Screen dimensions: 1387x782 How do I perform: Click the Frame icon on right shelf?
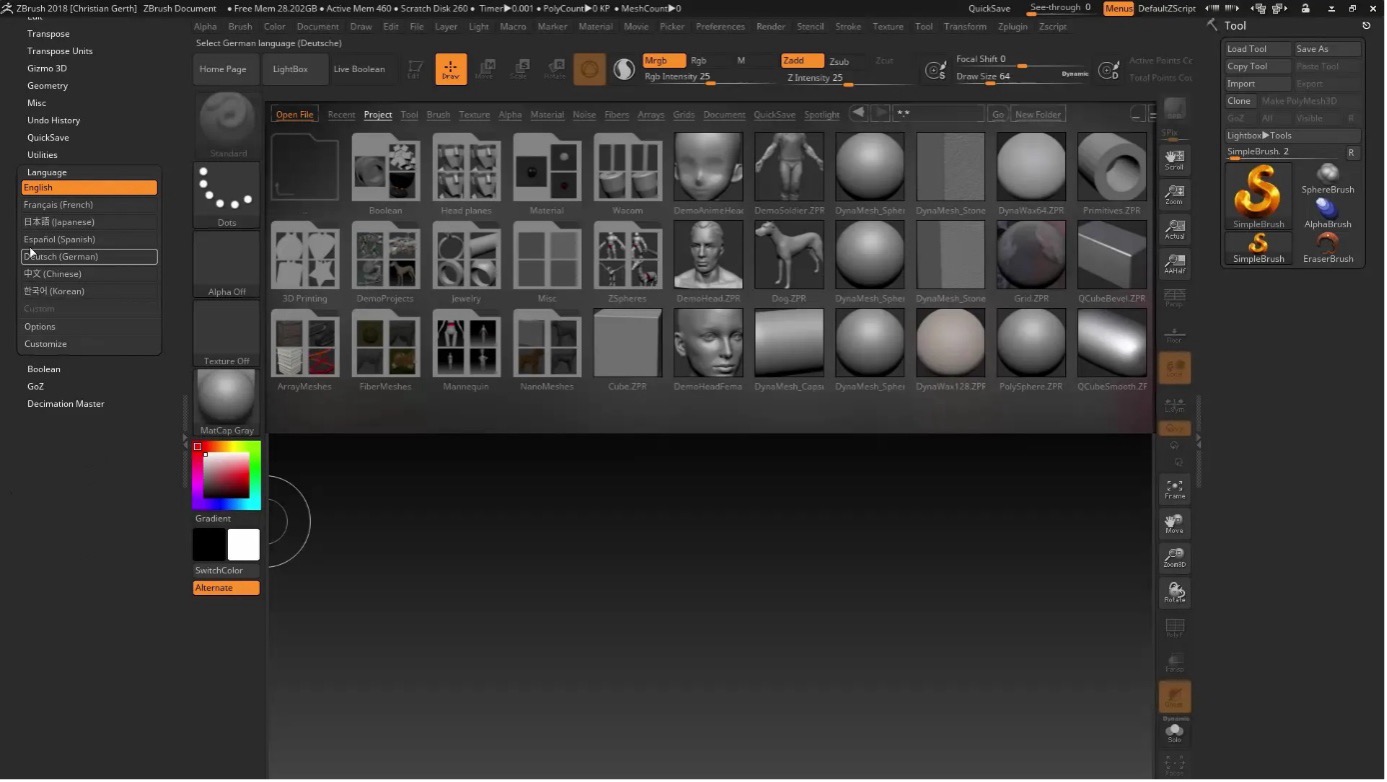(x=1175, y=489)
